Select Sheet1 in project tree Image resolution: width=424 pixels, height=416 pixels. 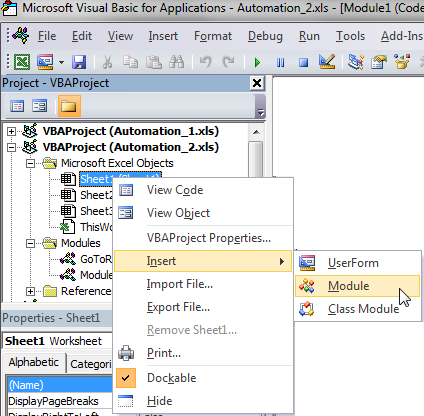[x=96, y=179]
